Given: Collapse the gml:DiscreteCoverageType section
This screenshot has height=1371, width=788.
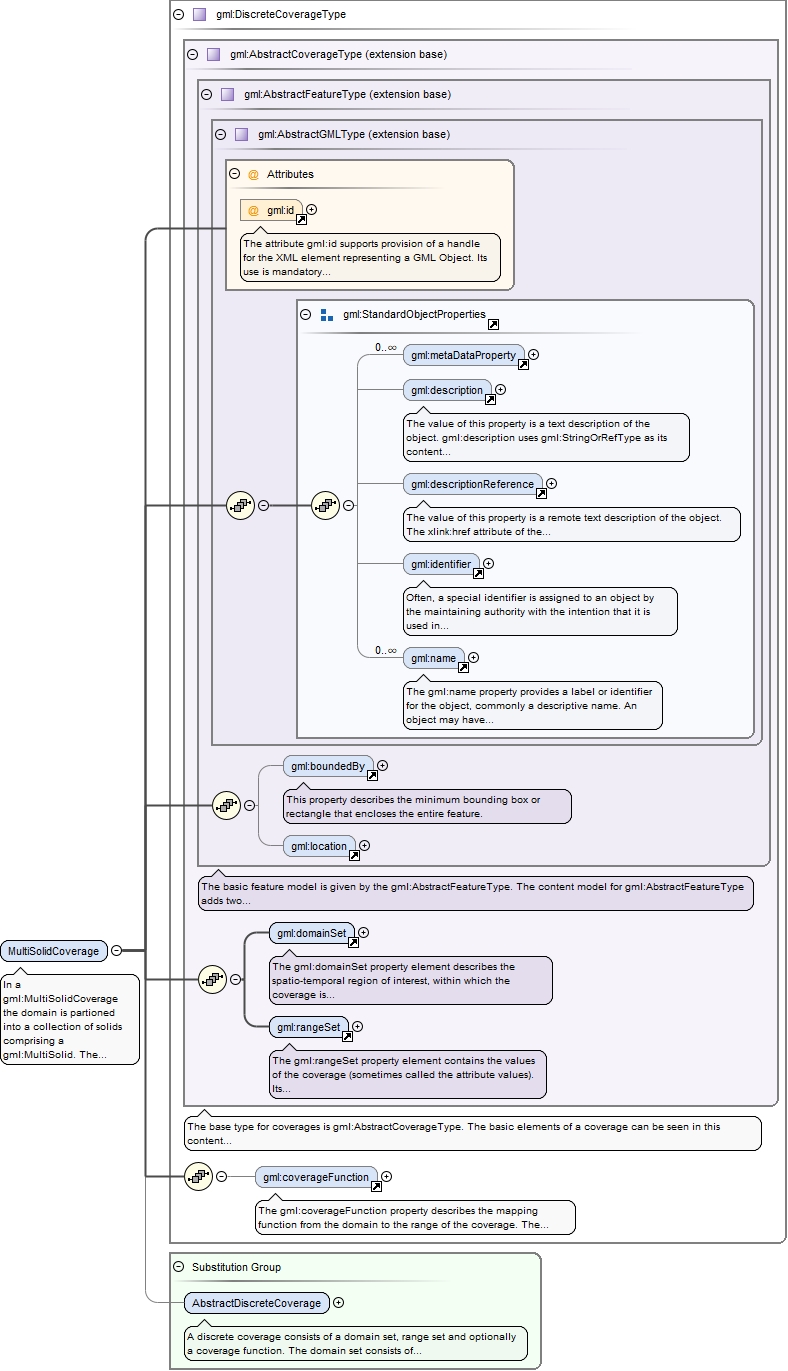Looking at the screenshot, I should click(x=178, y=15).
